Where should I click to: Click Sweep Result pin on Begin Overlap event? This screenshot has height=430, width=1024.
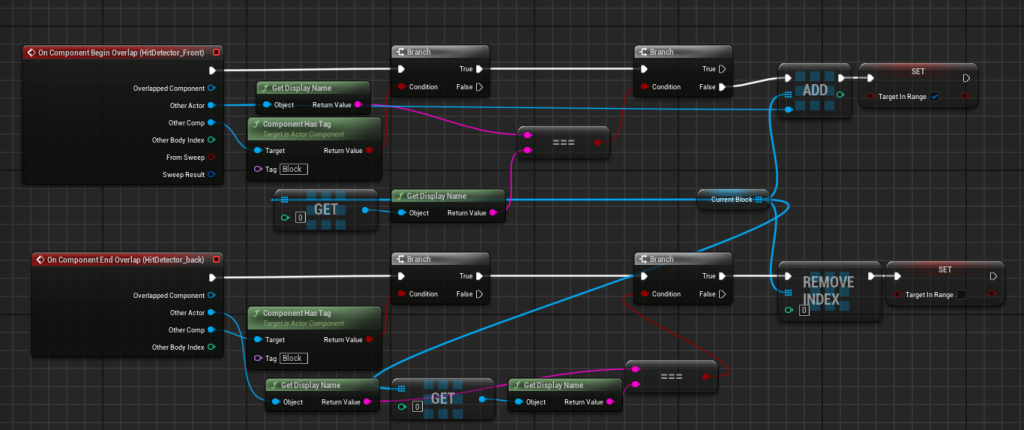(211, 174)
